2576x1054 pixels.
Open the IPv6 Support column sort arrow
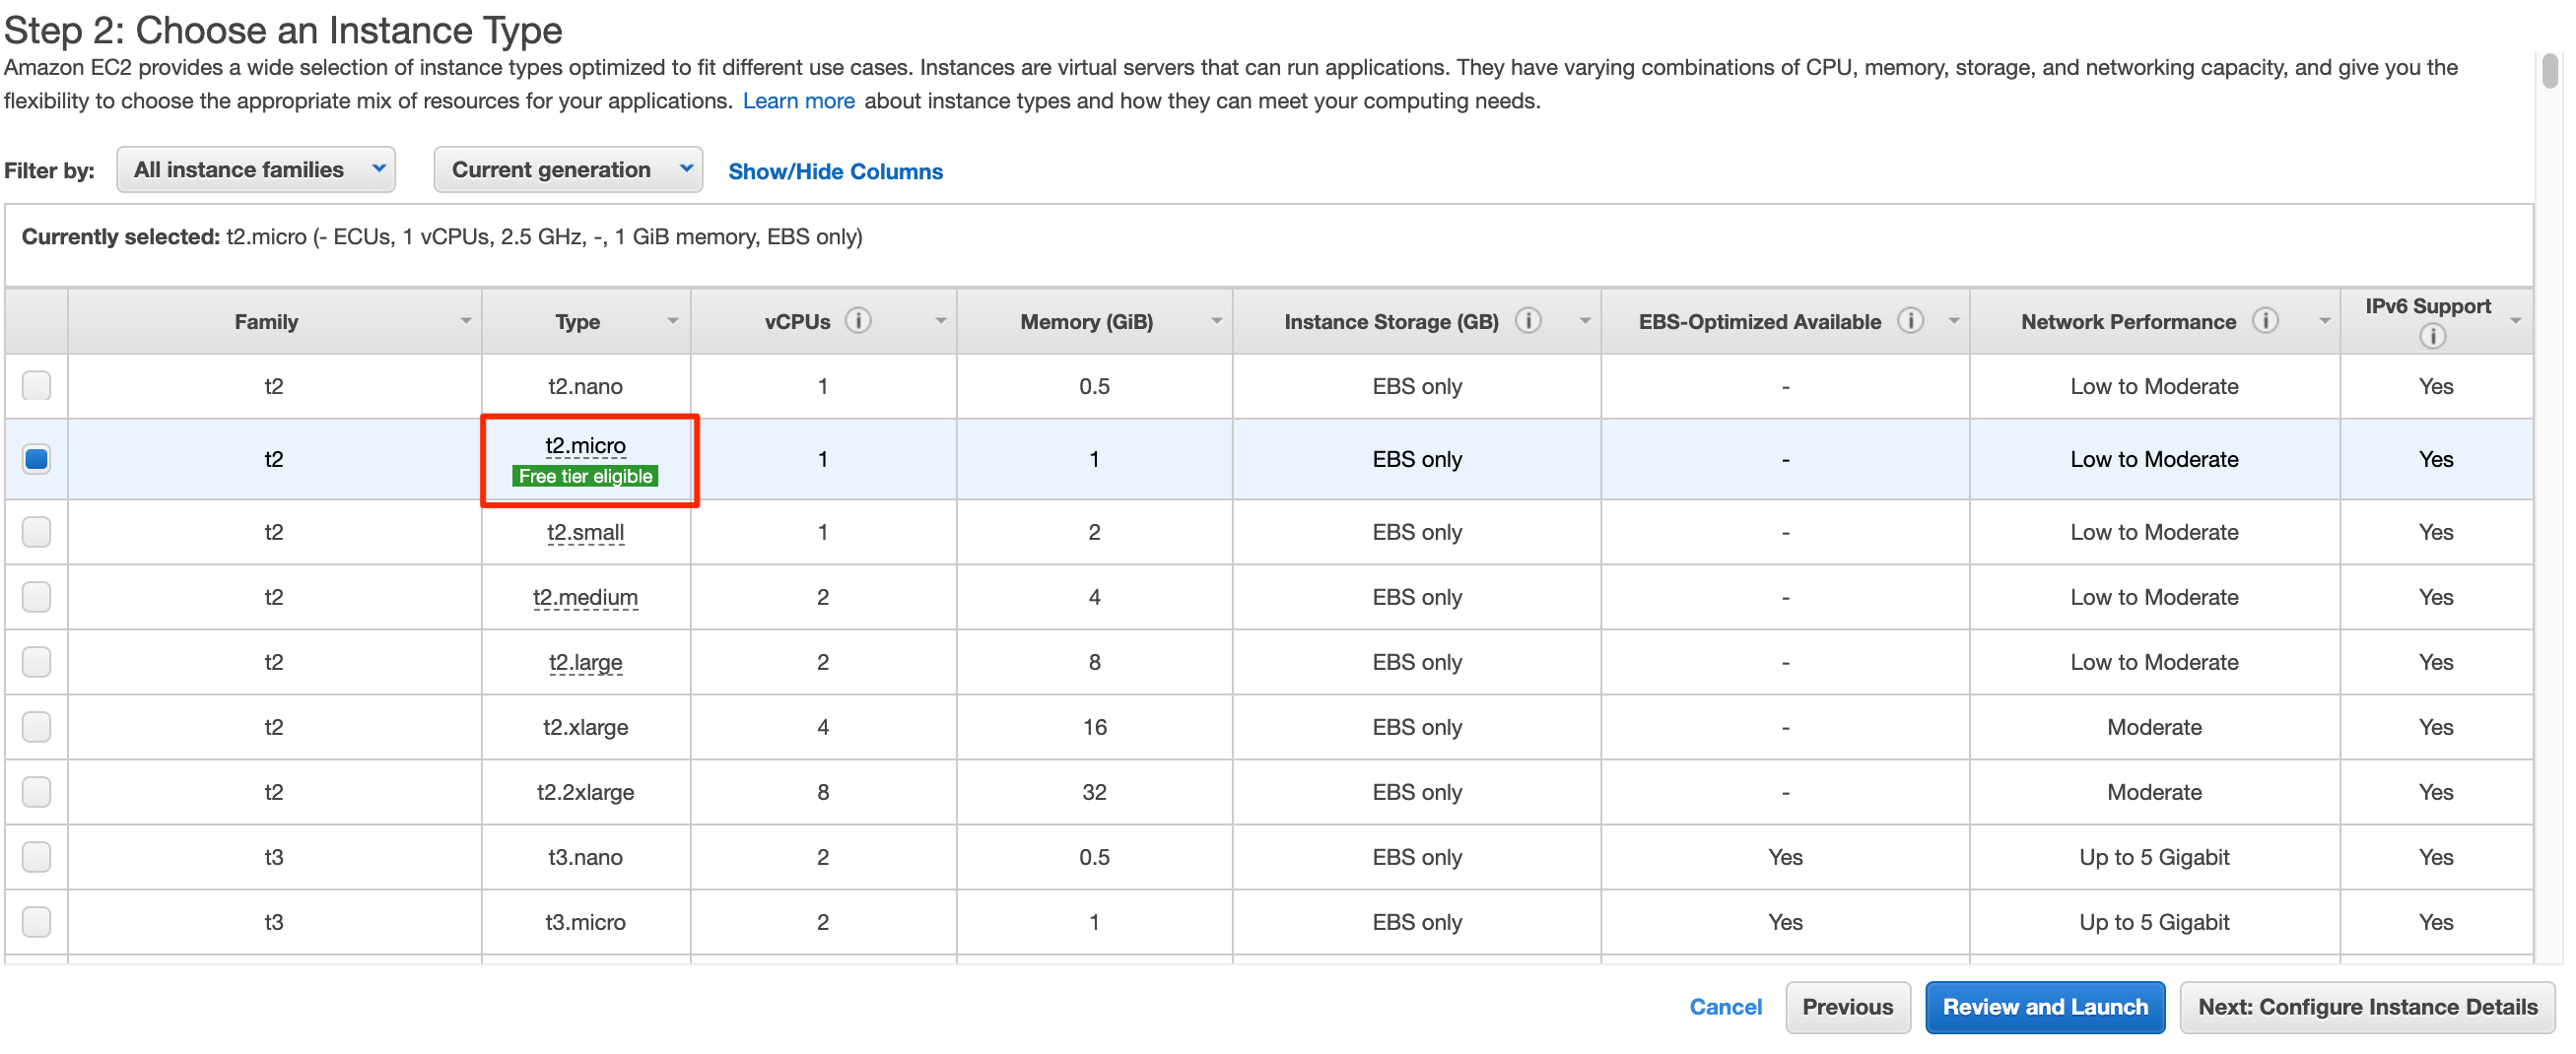2516,321
